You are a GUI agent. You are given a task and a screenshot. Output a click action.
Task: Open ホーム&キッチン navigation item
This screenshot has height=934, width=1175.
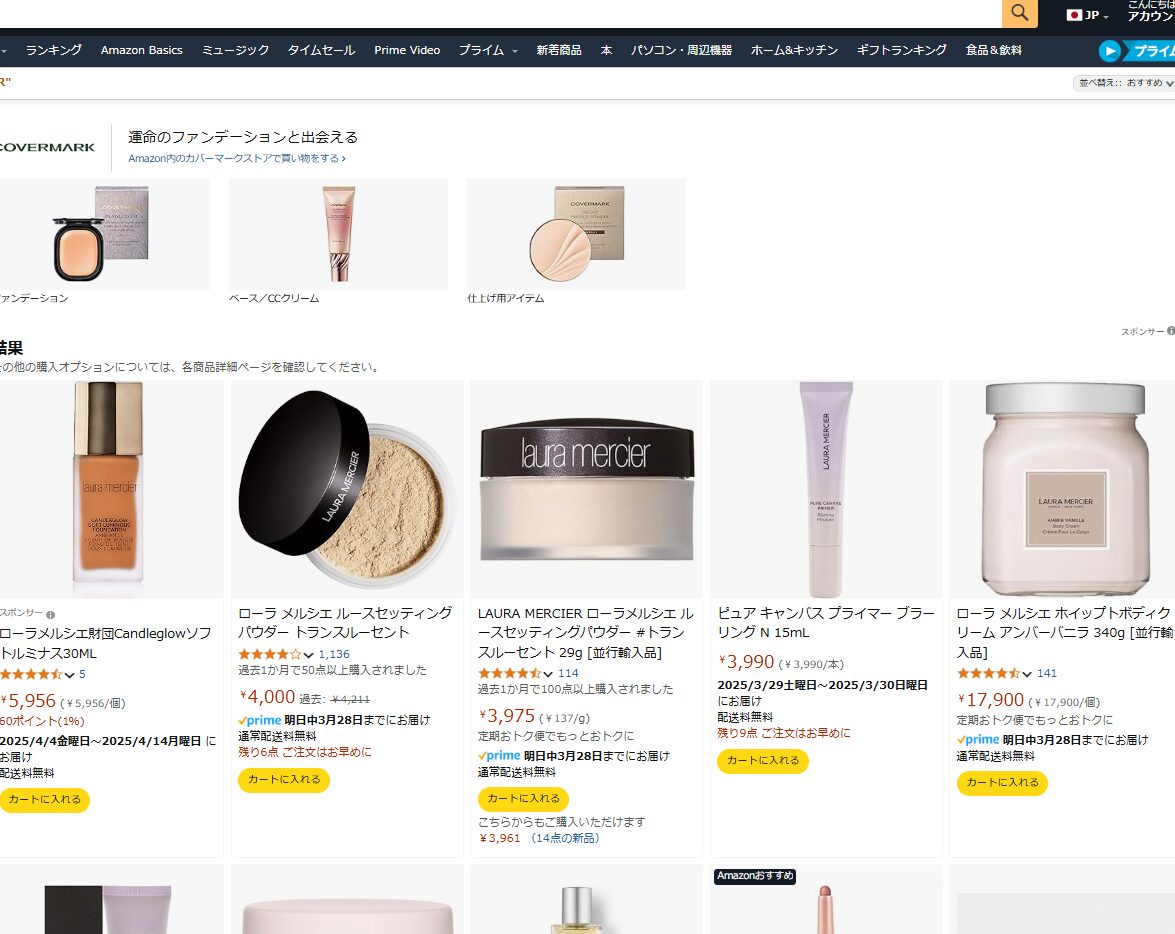794,50
